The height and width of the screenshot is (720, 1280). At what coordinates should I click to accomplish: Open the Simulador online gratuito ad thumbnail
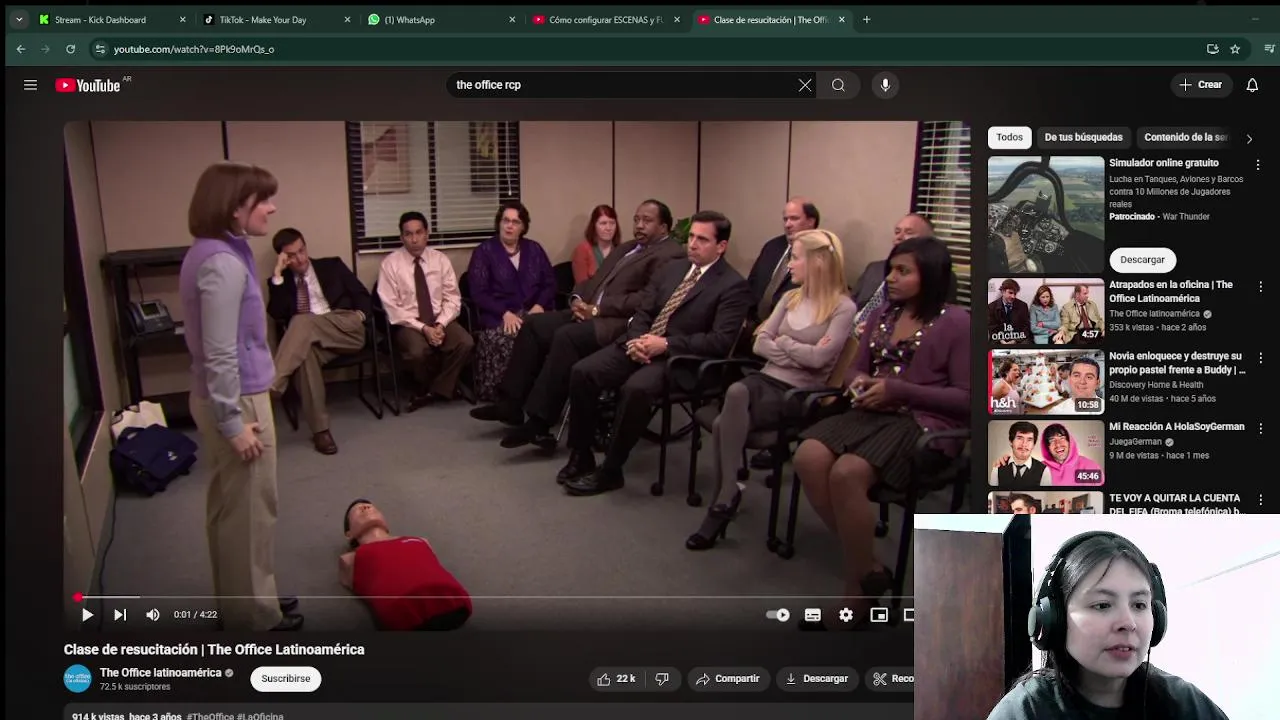tap(1046, 214)
